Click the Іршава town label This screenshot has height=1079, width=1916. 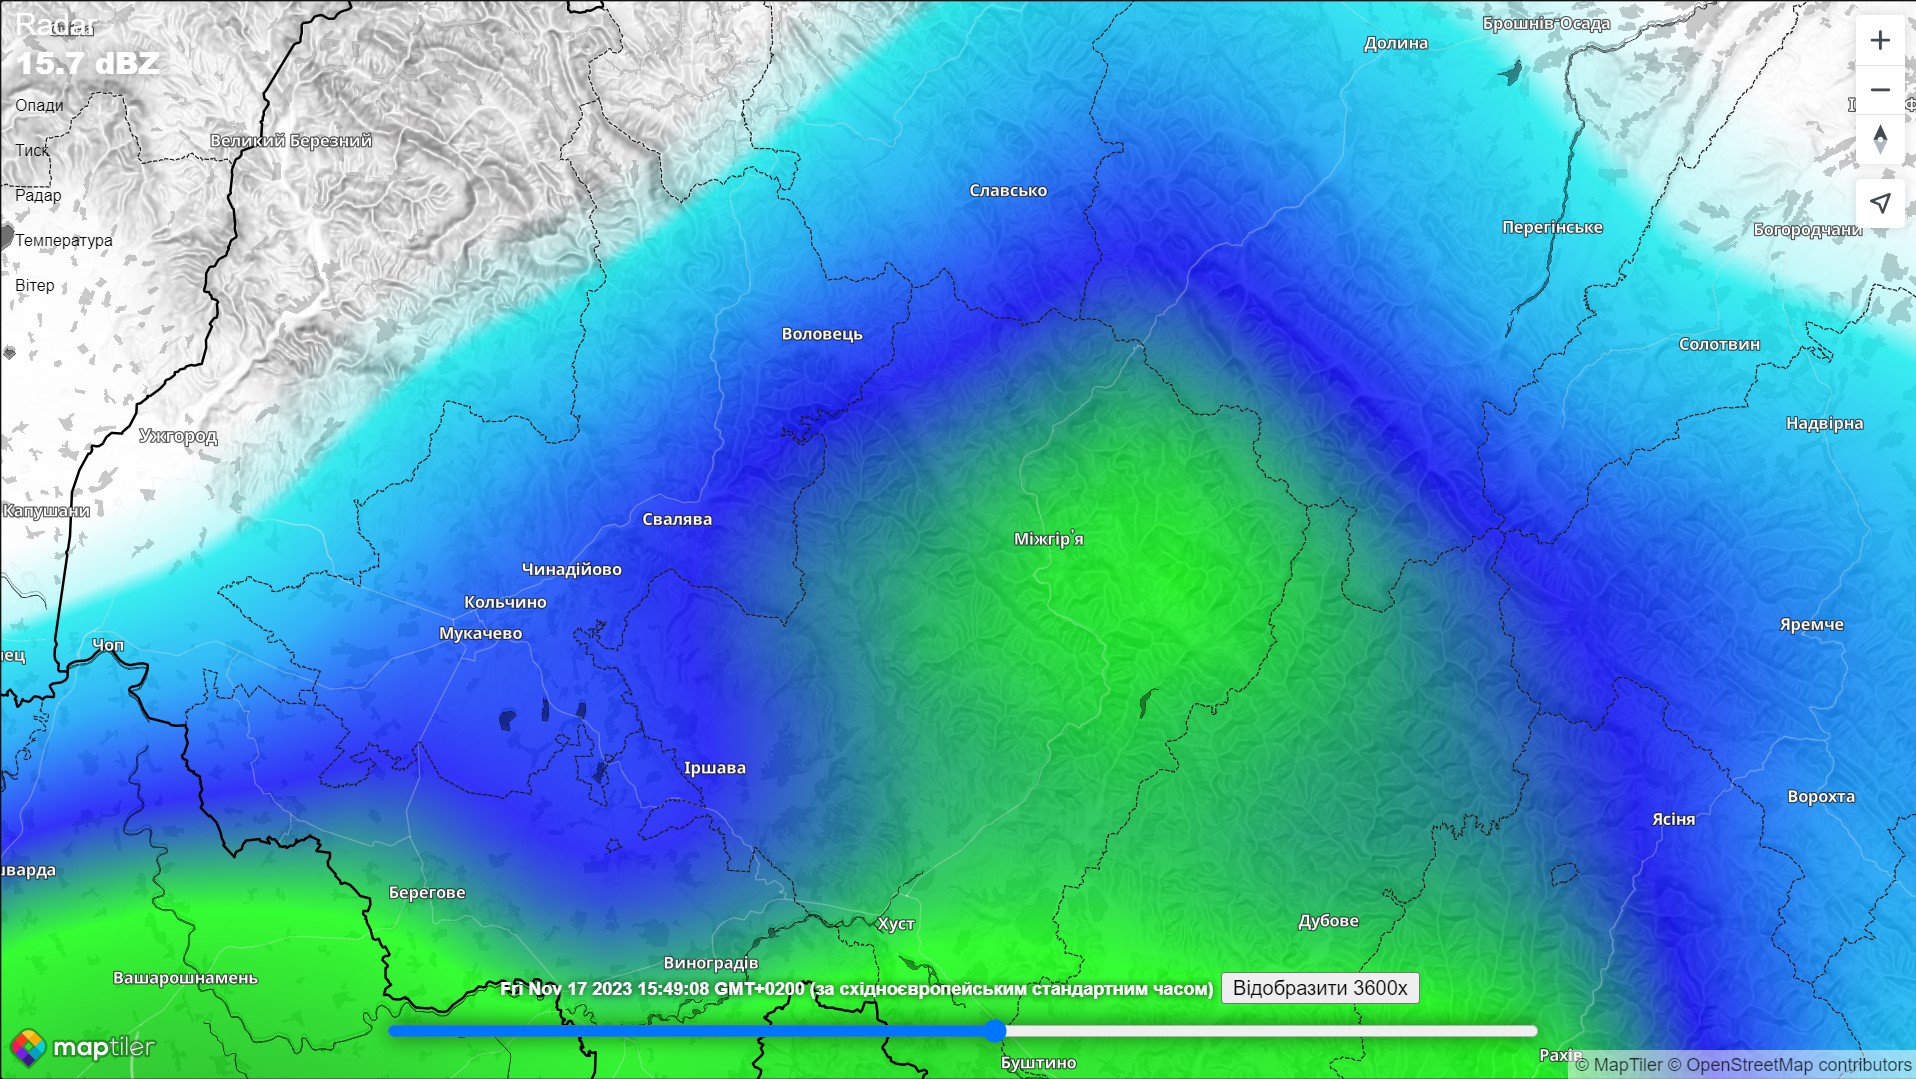click(714, 768)
